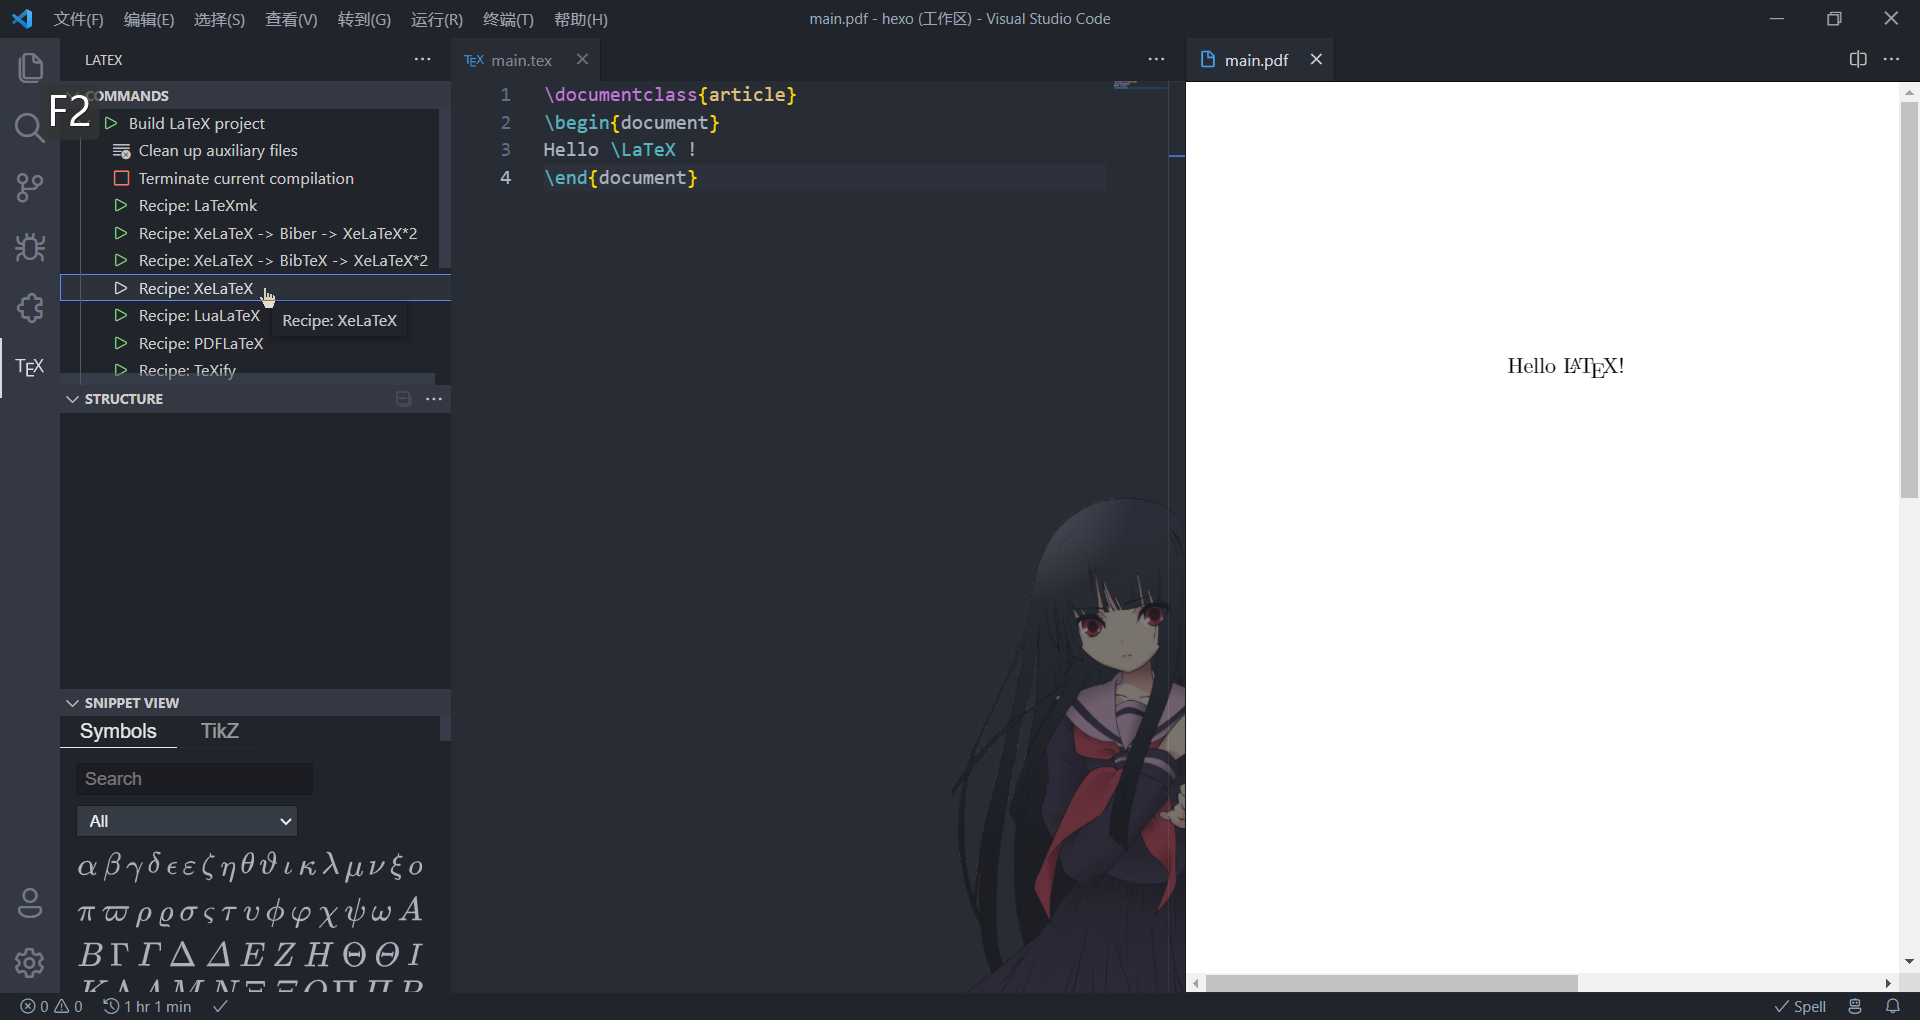Toggle Spell checker in status bar

point(1800,1006)
